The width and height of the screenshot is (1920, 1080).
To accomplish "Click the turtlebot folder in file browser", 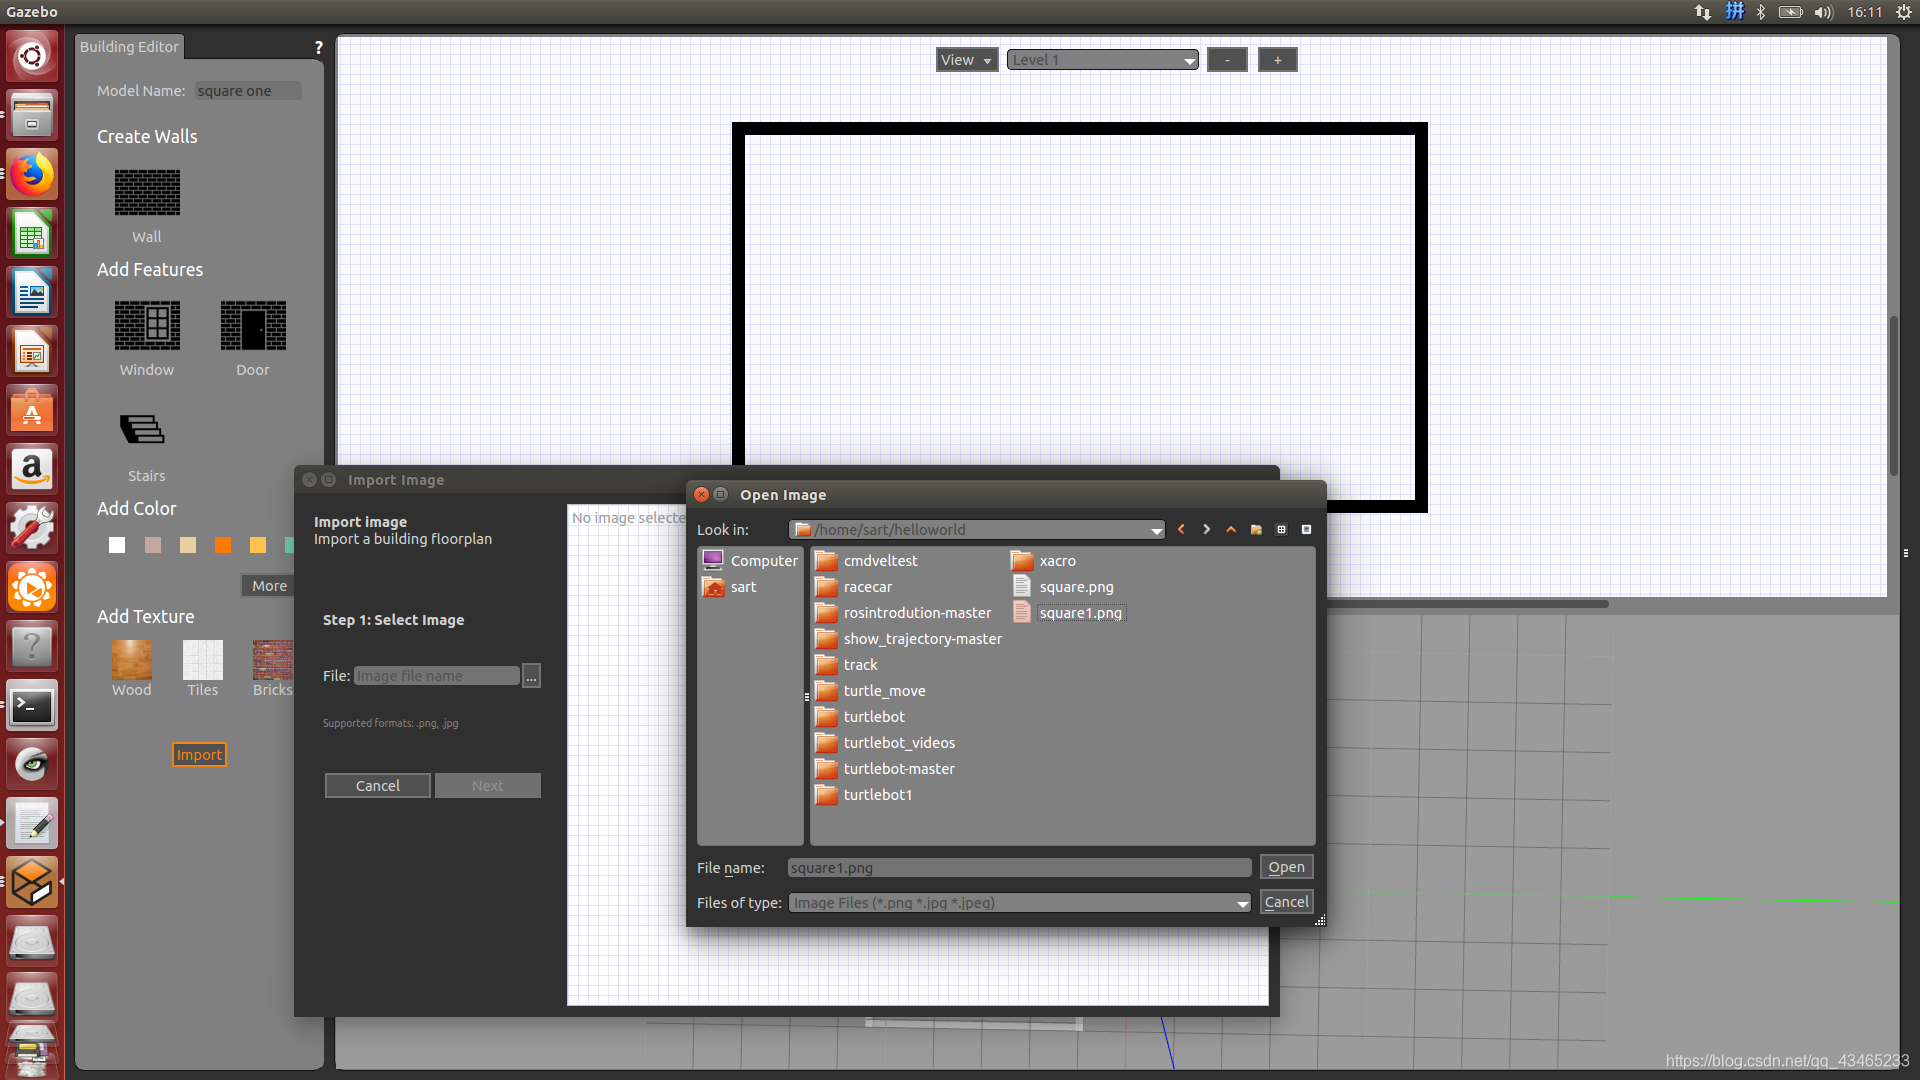I will pos(873,716).
